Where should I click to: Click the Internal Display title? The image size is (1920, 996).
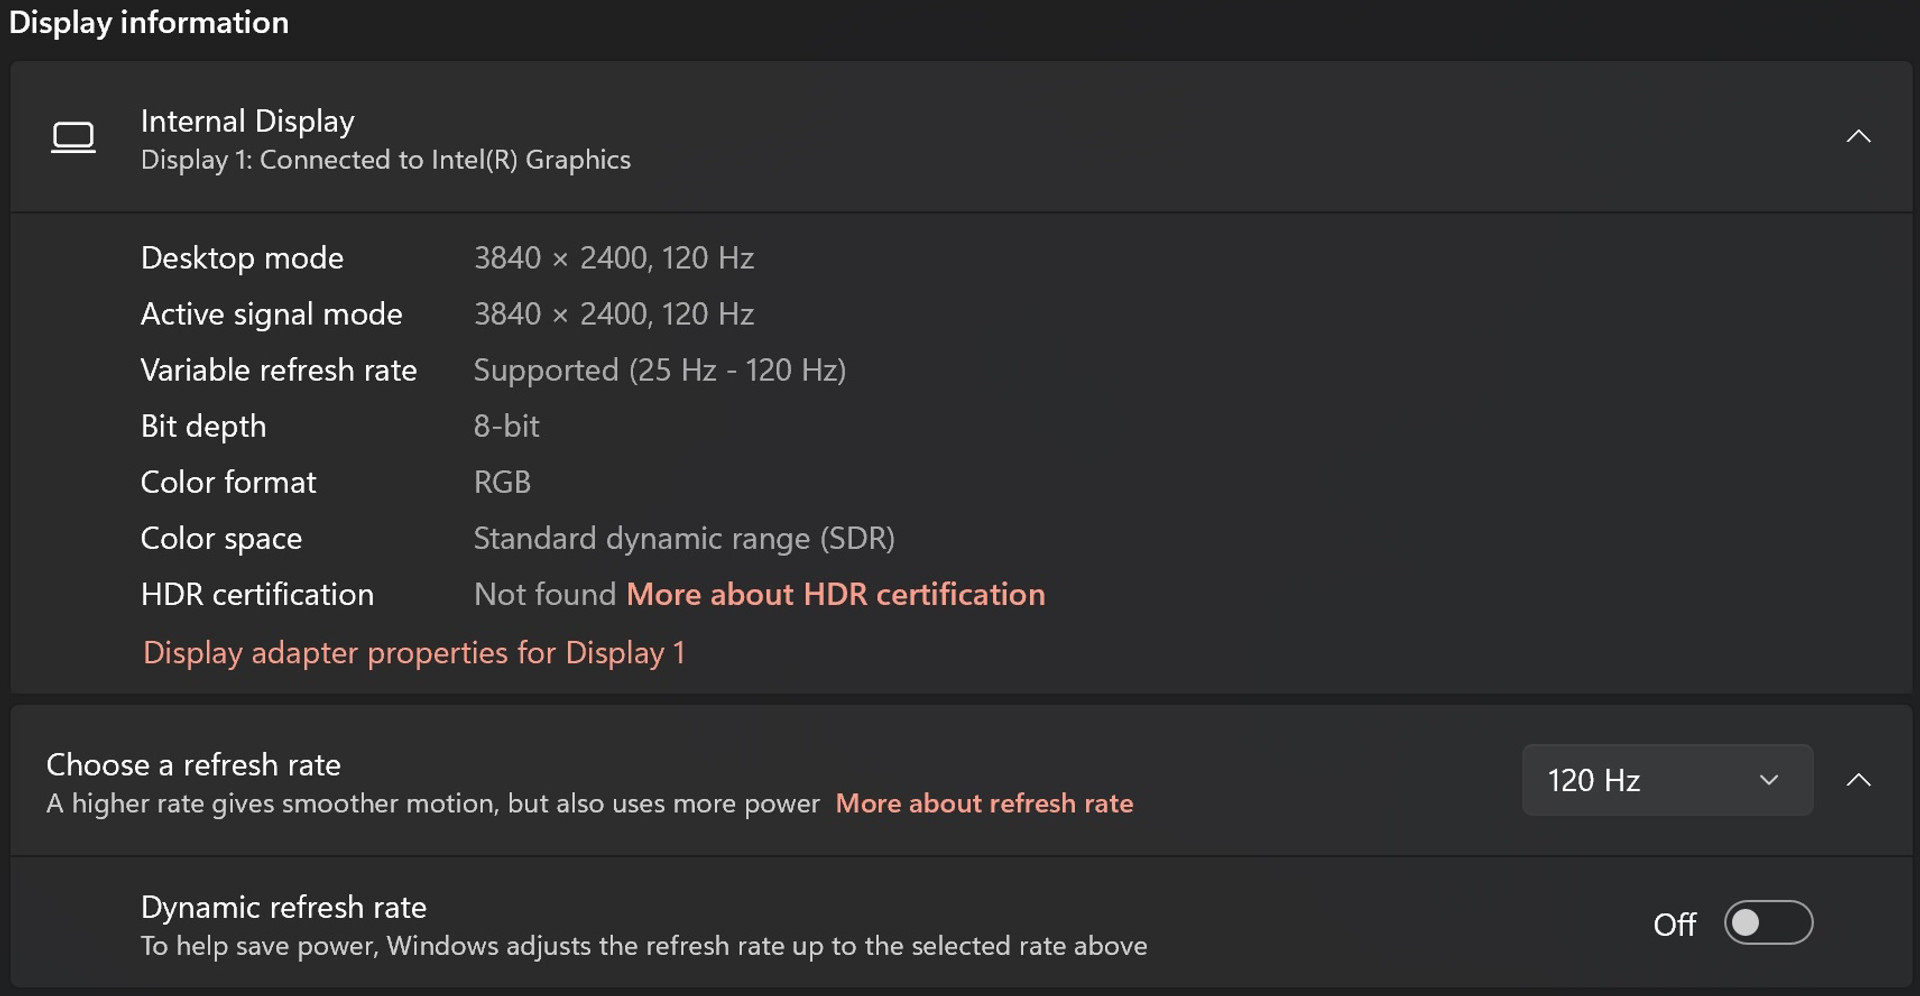pyautogui.click(x=247, y=121)
